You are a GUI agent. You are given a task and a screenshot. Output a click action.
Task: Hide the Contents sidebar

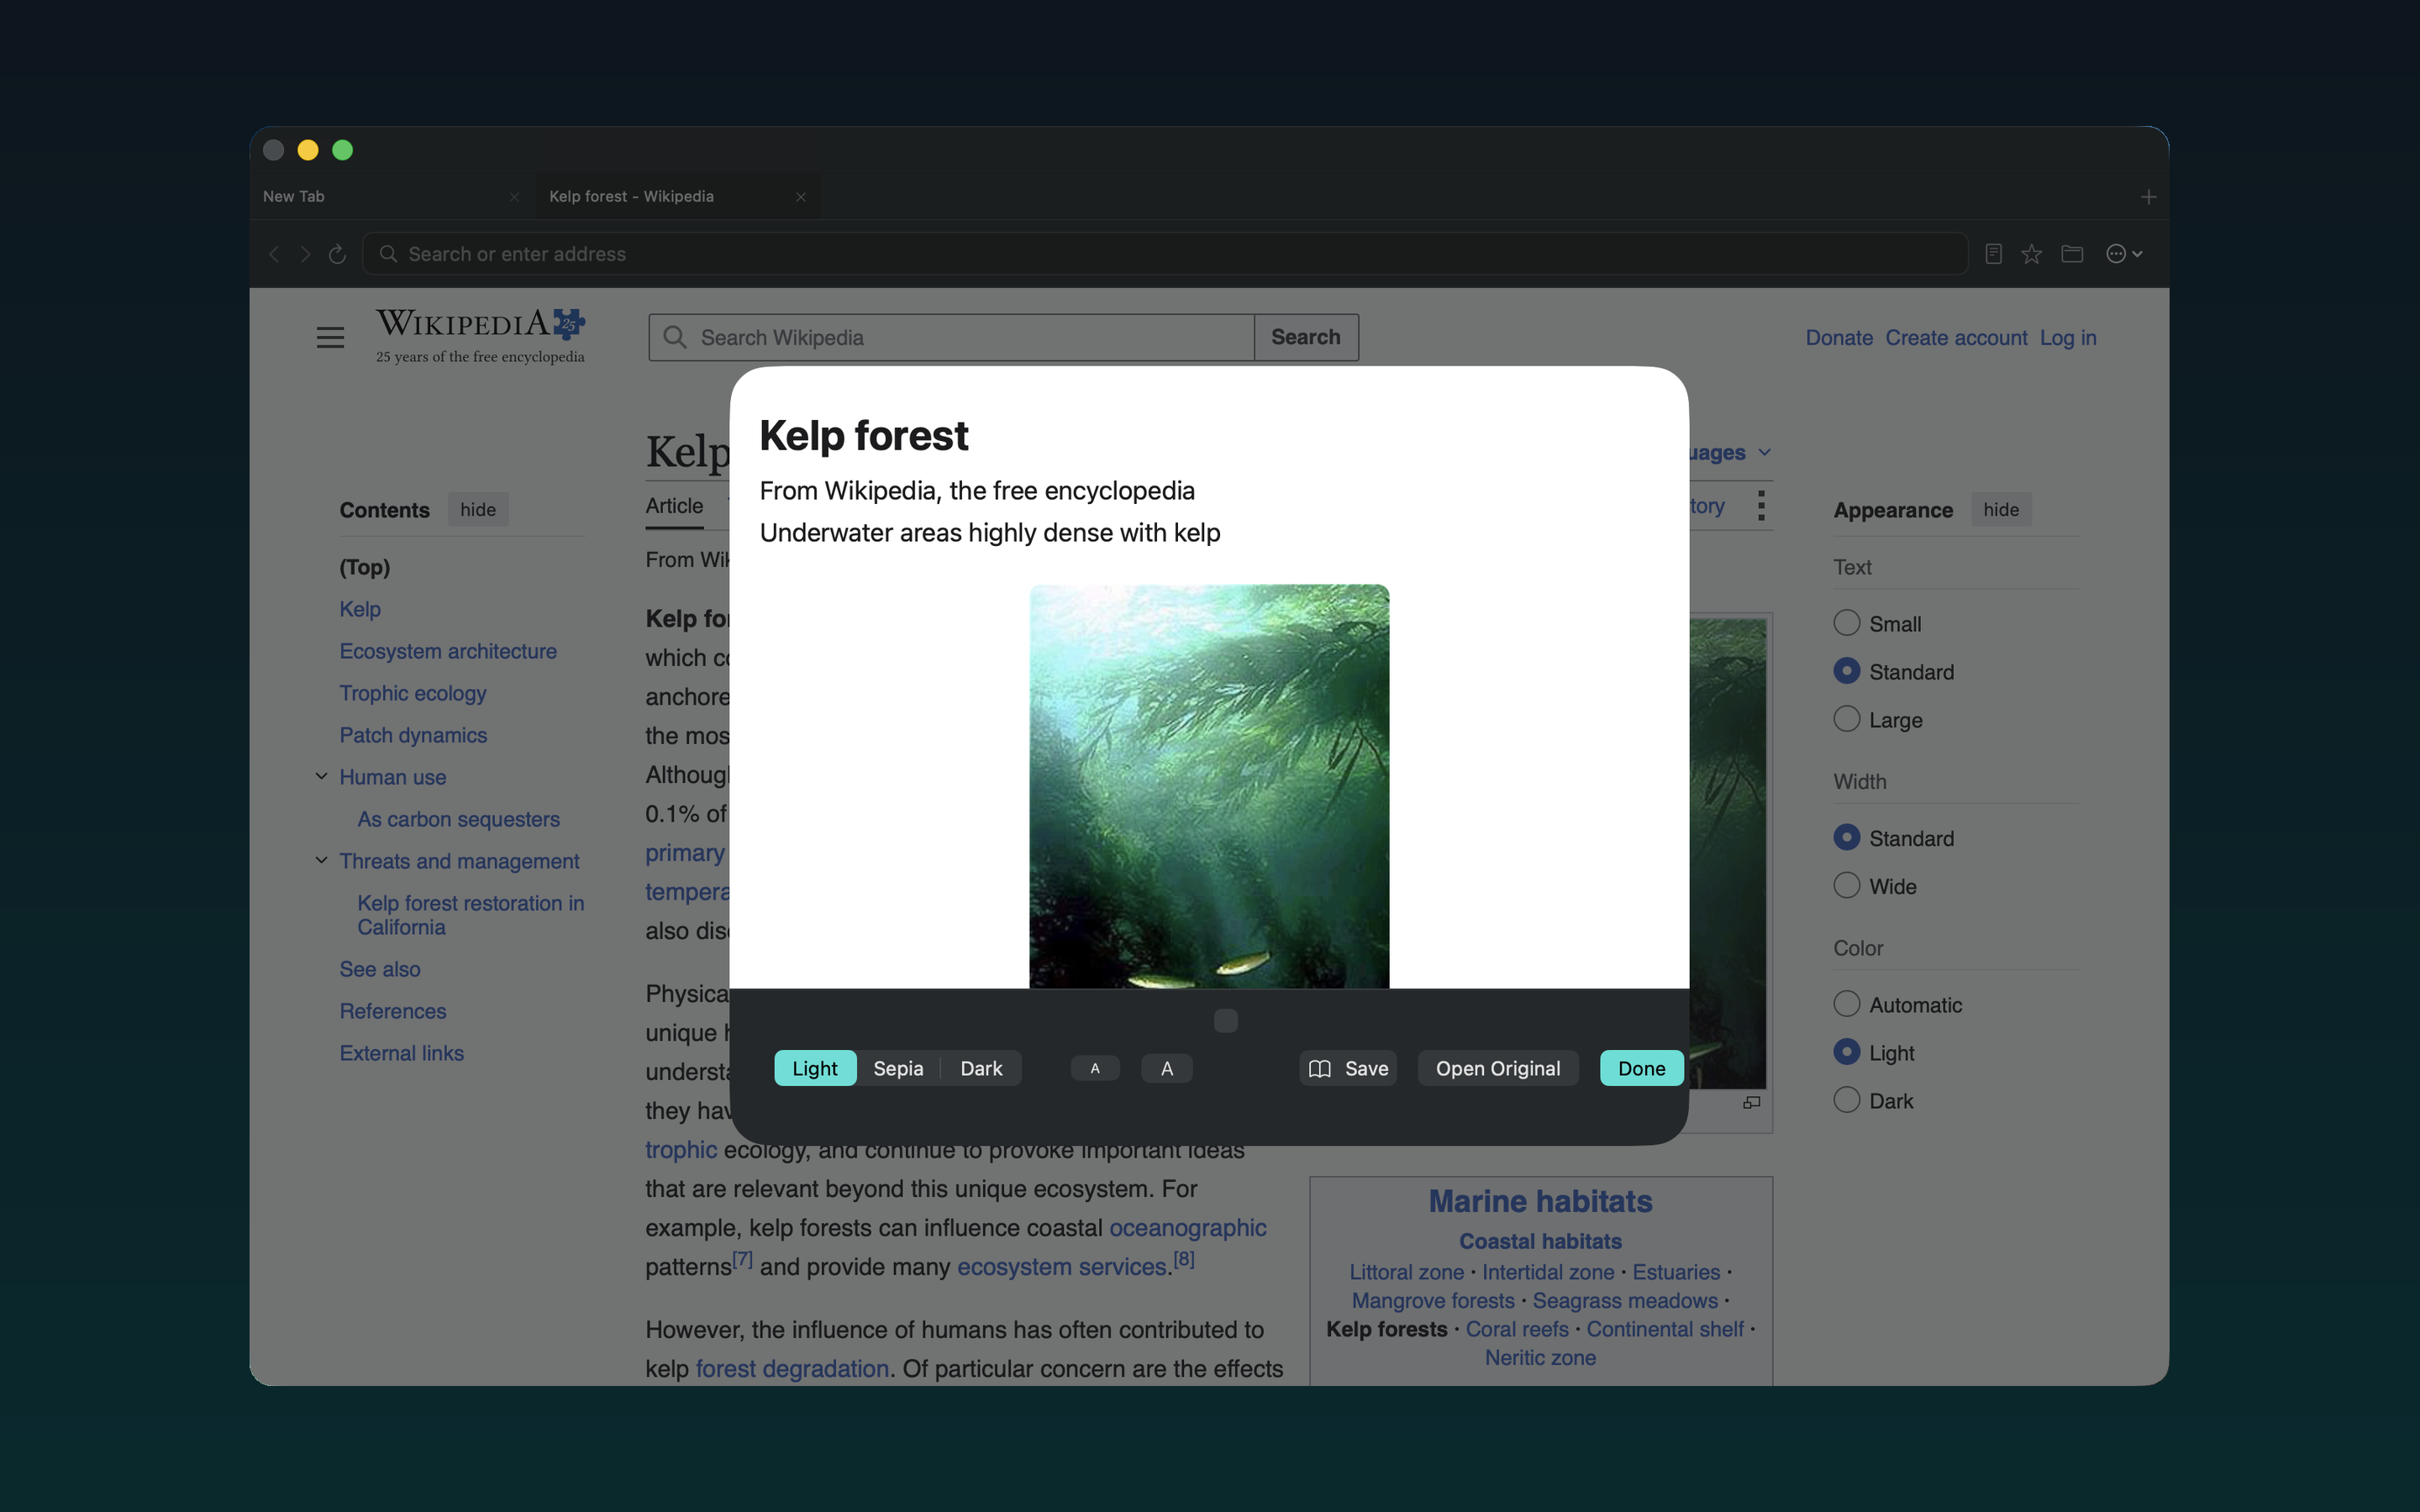point(478,510)
